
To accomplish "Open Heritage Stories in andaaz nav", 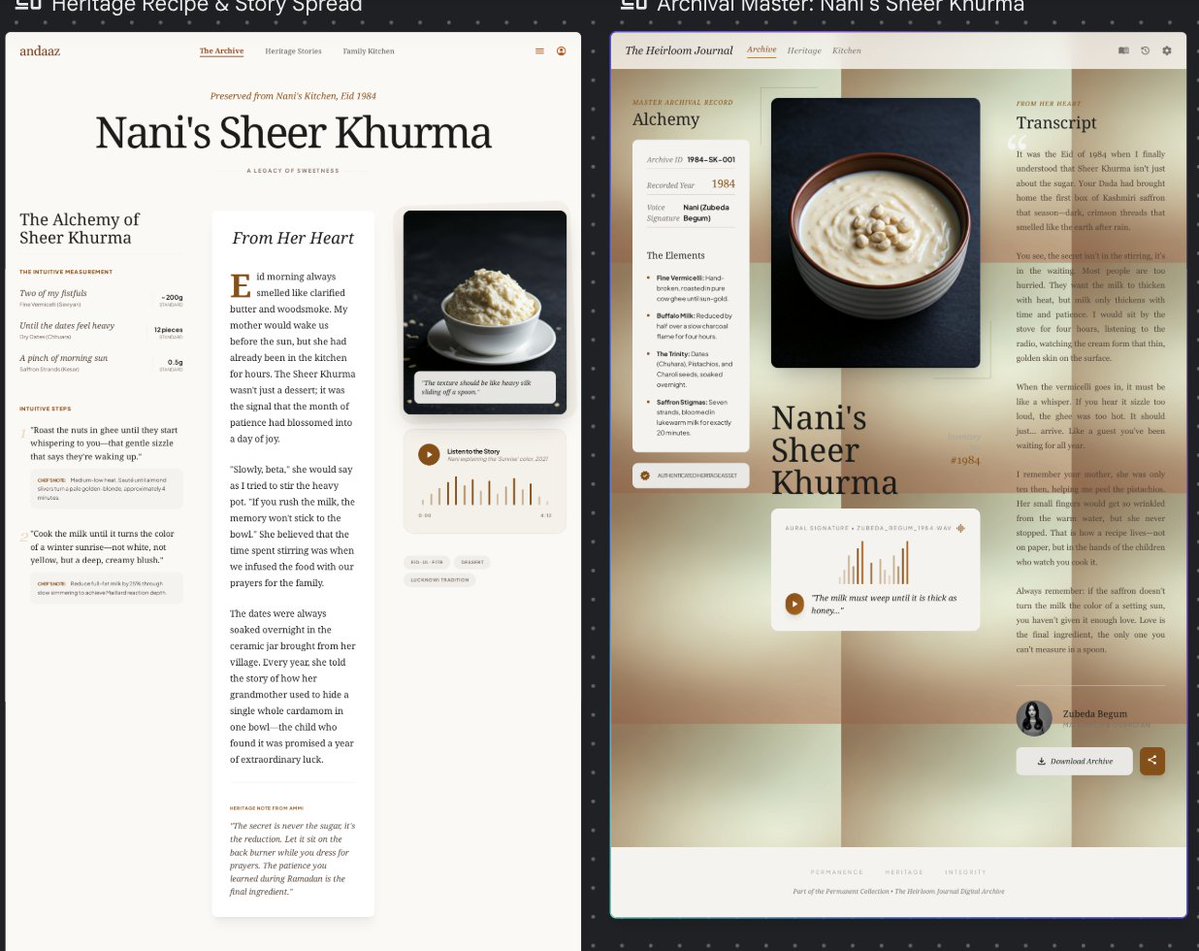I will tap(293, 51).
